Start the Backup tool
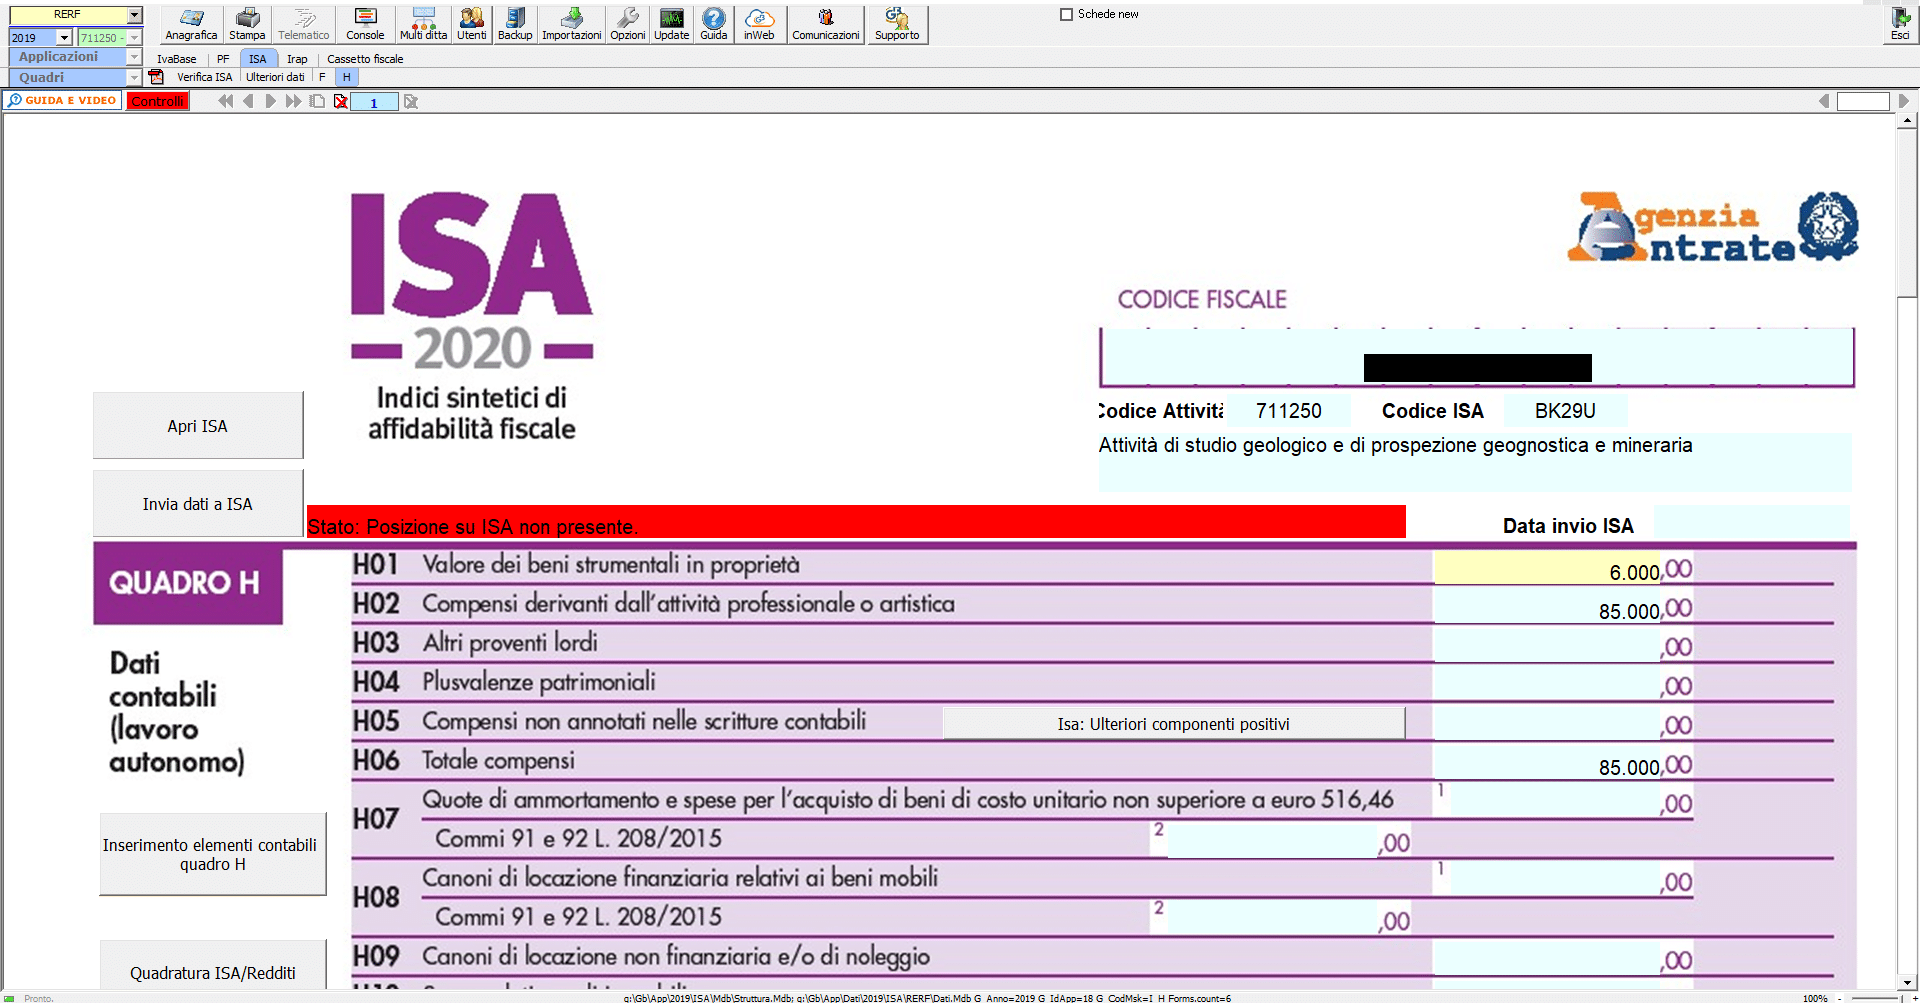Viewport: 1920px width, 1003px height. coord(515,24)
